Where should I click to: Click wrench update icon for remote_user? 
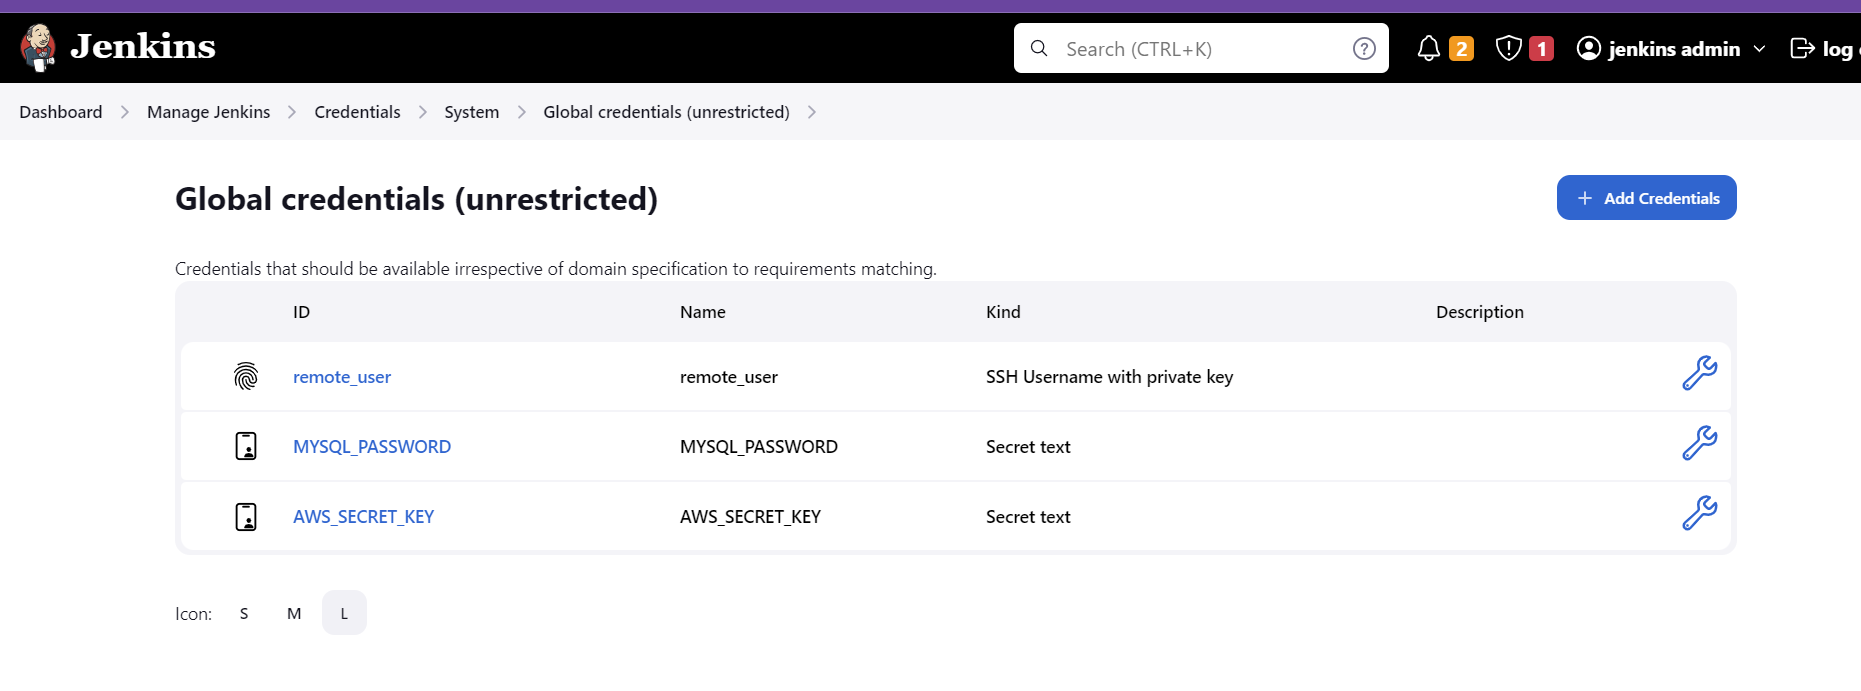(1699, 373)
